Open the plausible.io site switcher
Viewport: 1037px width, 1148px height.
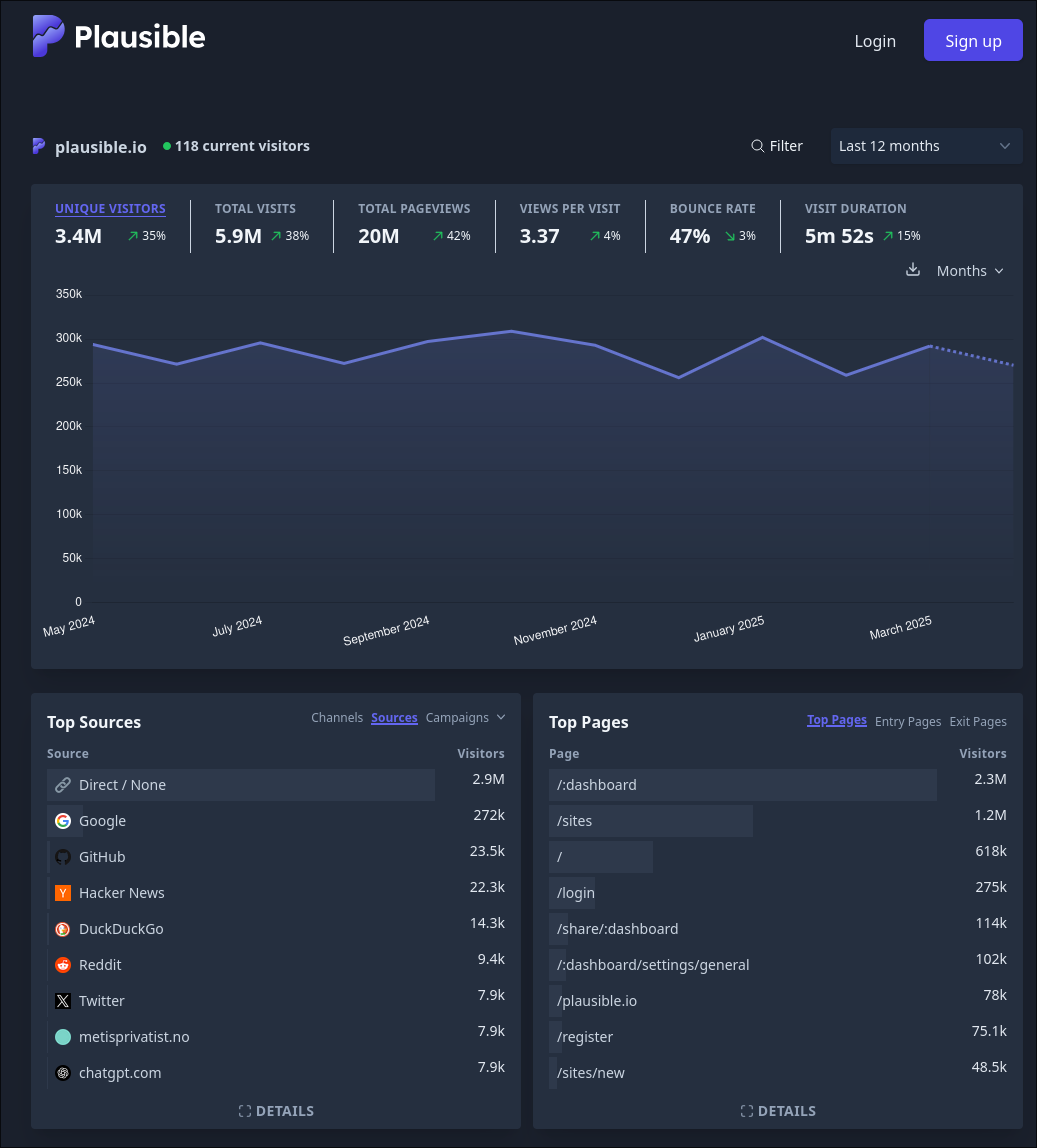pyautogui.click(x=89, y=146)
